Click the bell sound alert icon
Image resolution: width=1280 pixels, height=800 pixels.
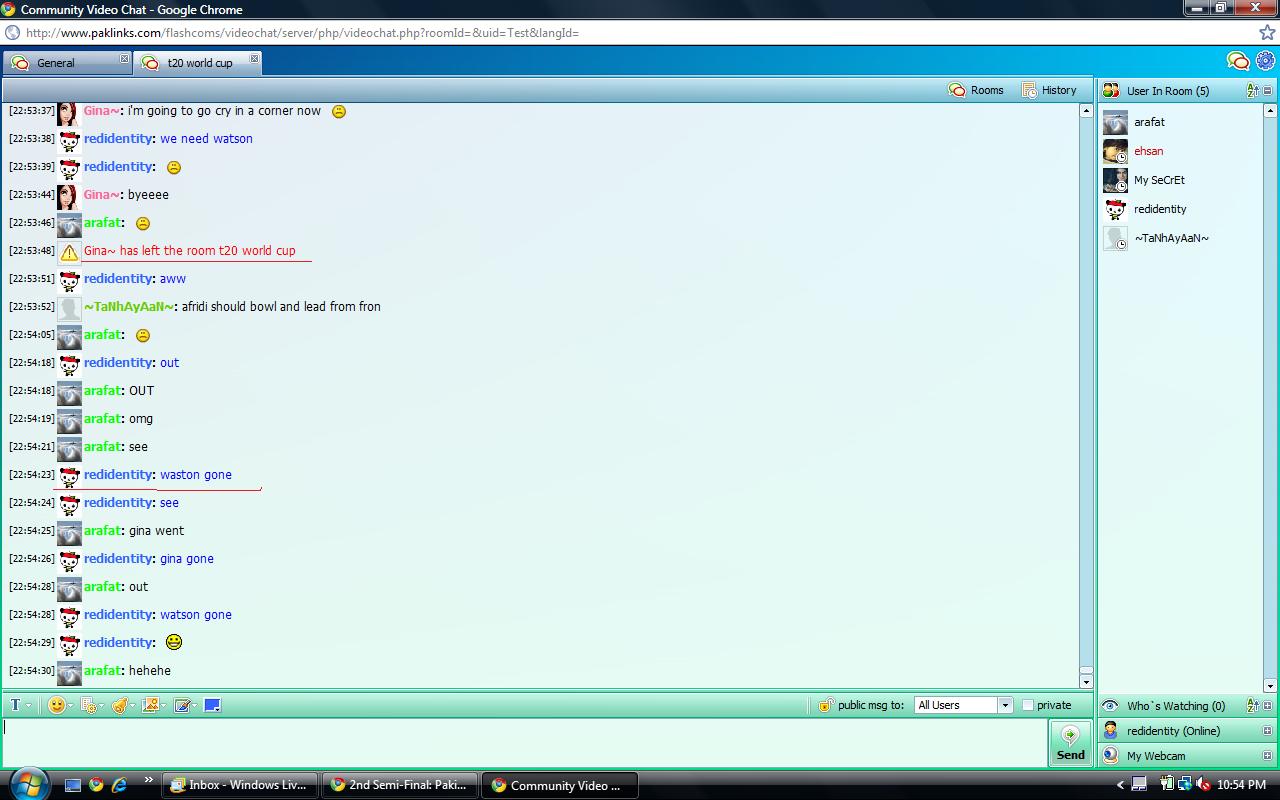coord(119,705)
